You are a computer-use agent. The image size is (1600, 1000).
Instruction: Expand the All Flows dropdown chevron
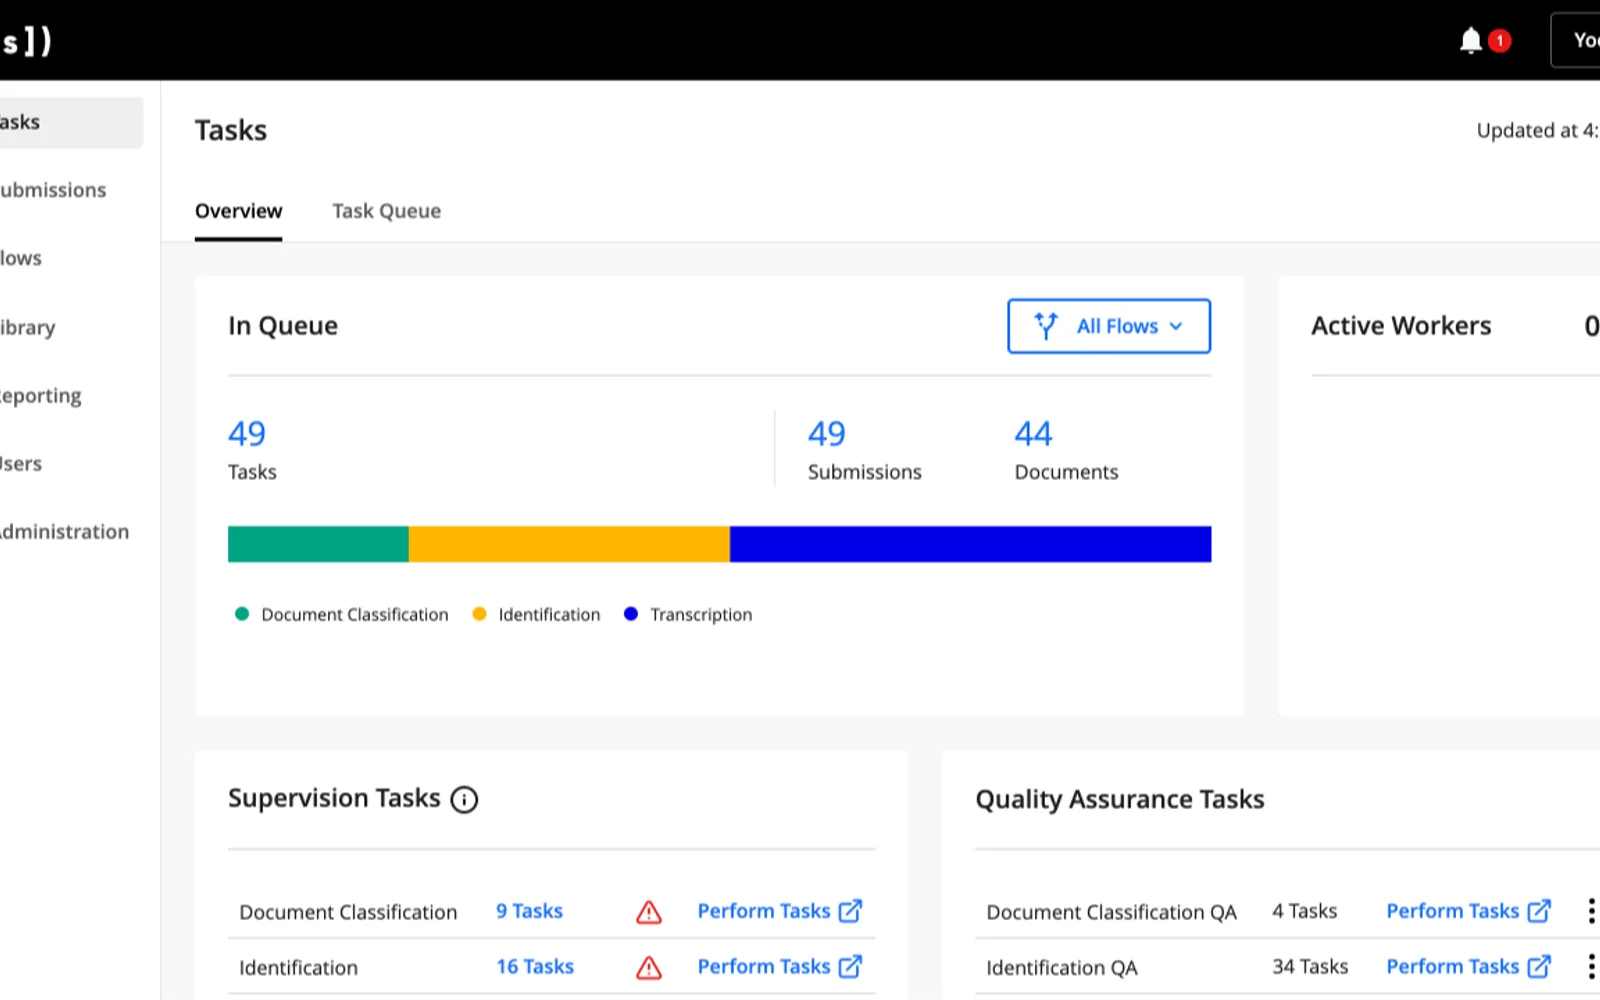coord(1176,326)
